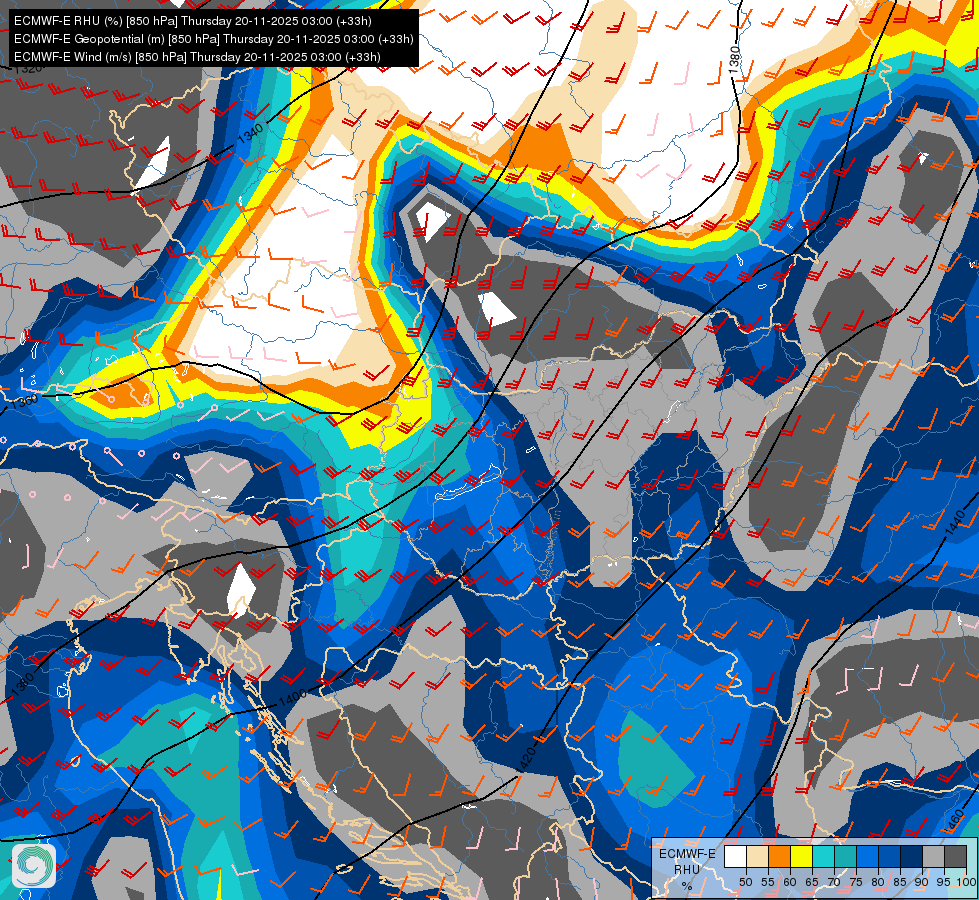The height and width of the screenshot is (900, 979).
Task: Click the 1460 geopotential contour label
Action: point(956,820)
